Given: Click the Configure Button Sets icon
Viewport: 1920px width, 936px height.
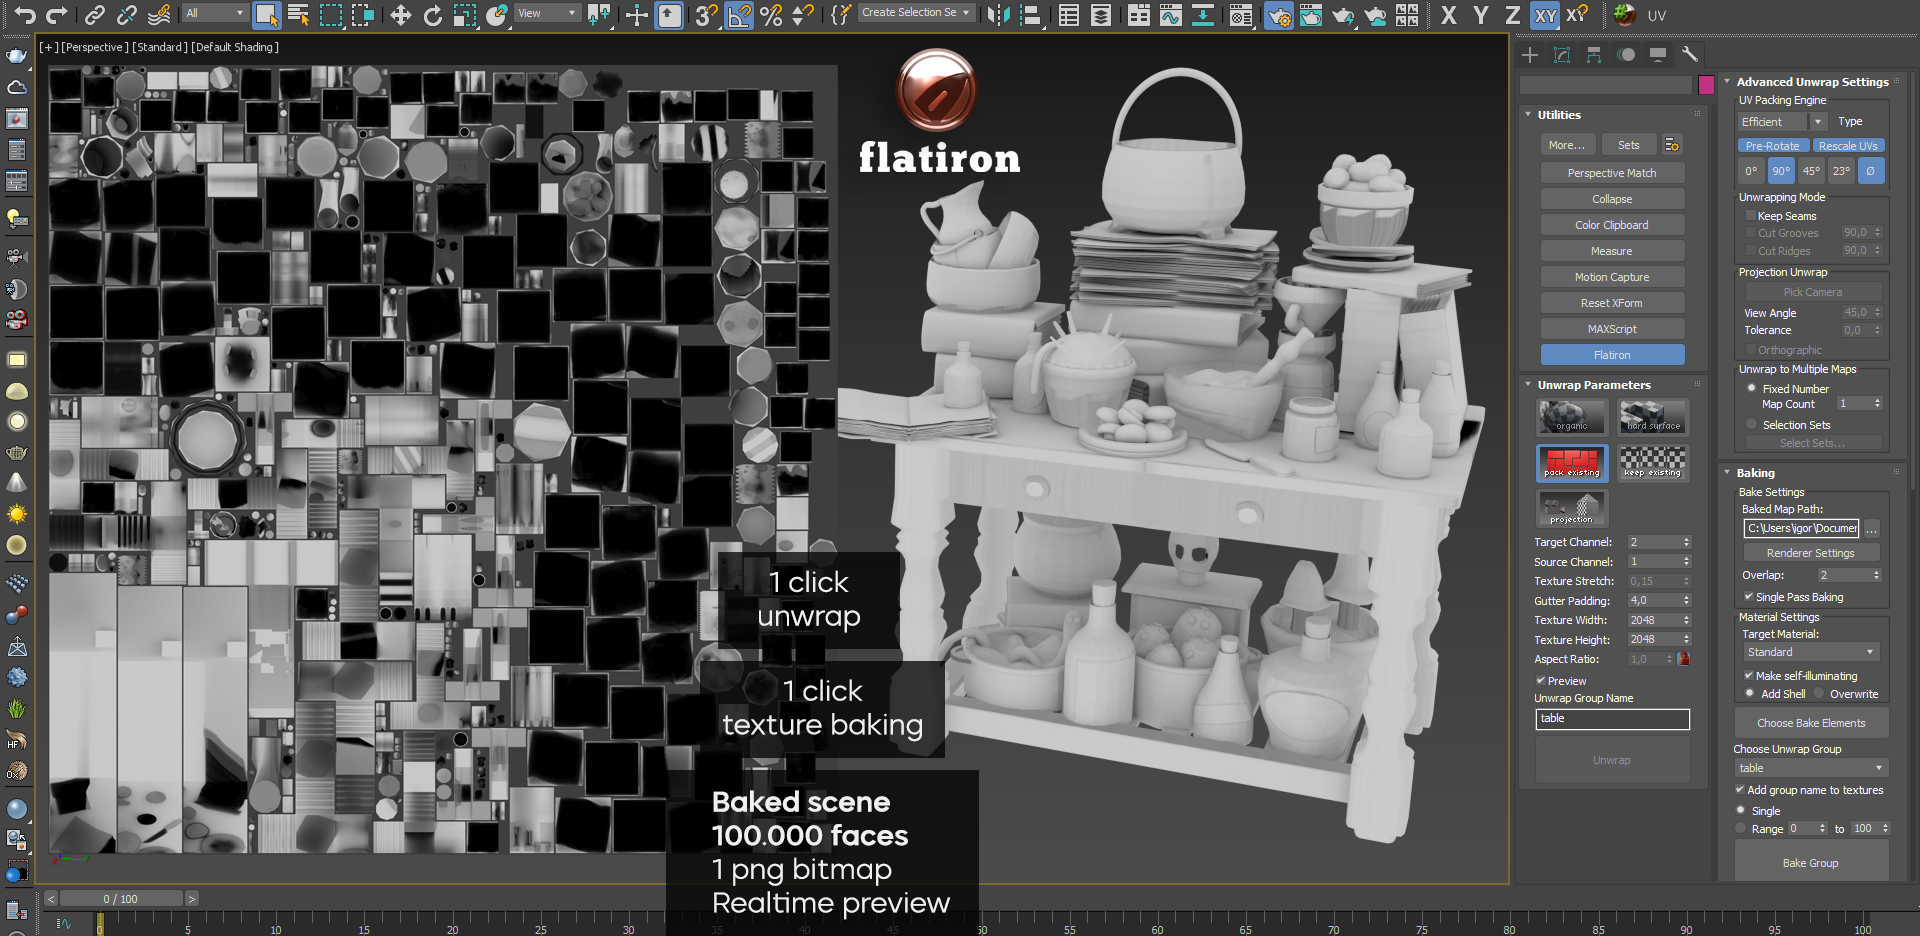Looking at the screenshot, I should click(1672, 145).
